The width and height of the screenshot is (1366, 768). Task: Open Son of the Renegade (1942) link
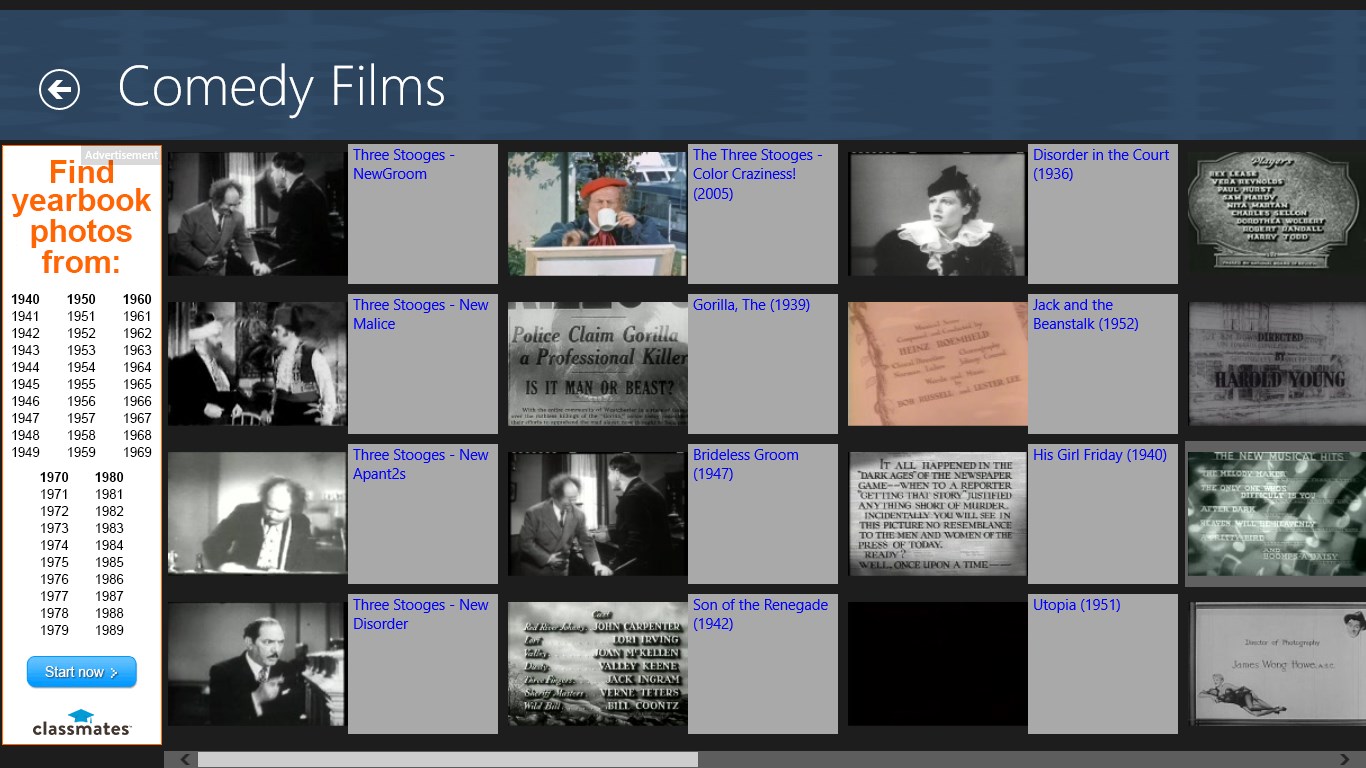coord(760,614)
